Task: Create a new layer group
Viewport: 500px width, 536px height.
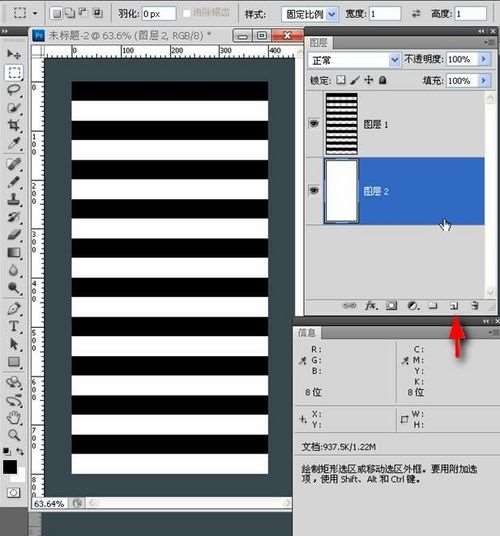Action: [433, 305]
